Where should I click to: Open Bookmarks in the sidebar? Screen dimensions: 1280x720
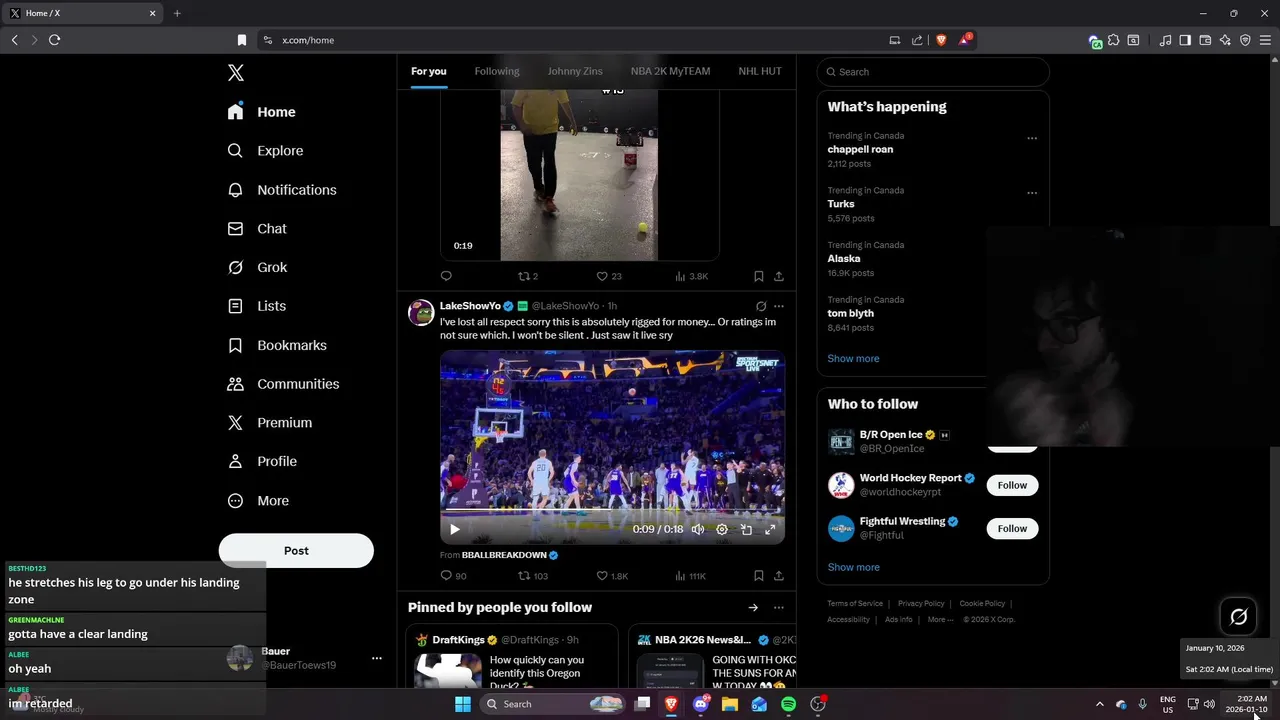pyautogui.click(x=277, y=345)
